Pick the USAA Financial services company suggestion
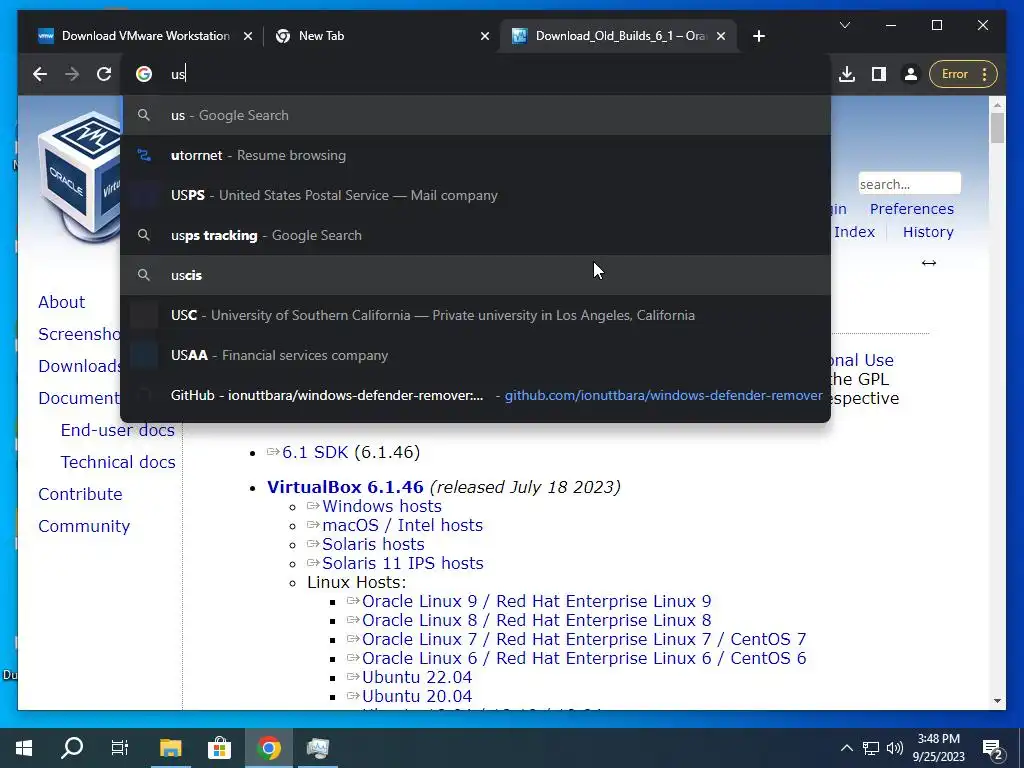This screenshot has width=1024, height=768. point(475,355)
